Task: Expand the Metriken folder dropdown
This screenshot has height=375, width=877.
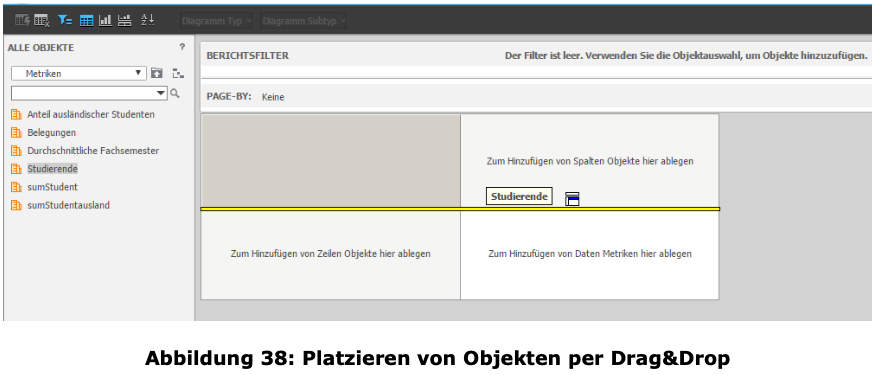Action: [79, 73]
